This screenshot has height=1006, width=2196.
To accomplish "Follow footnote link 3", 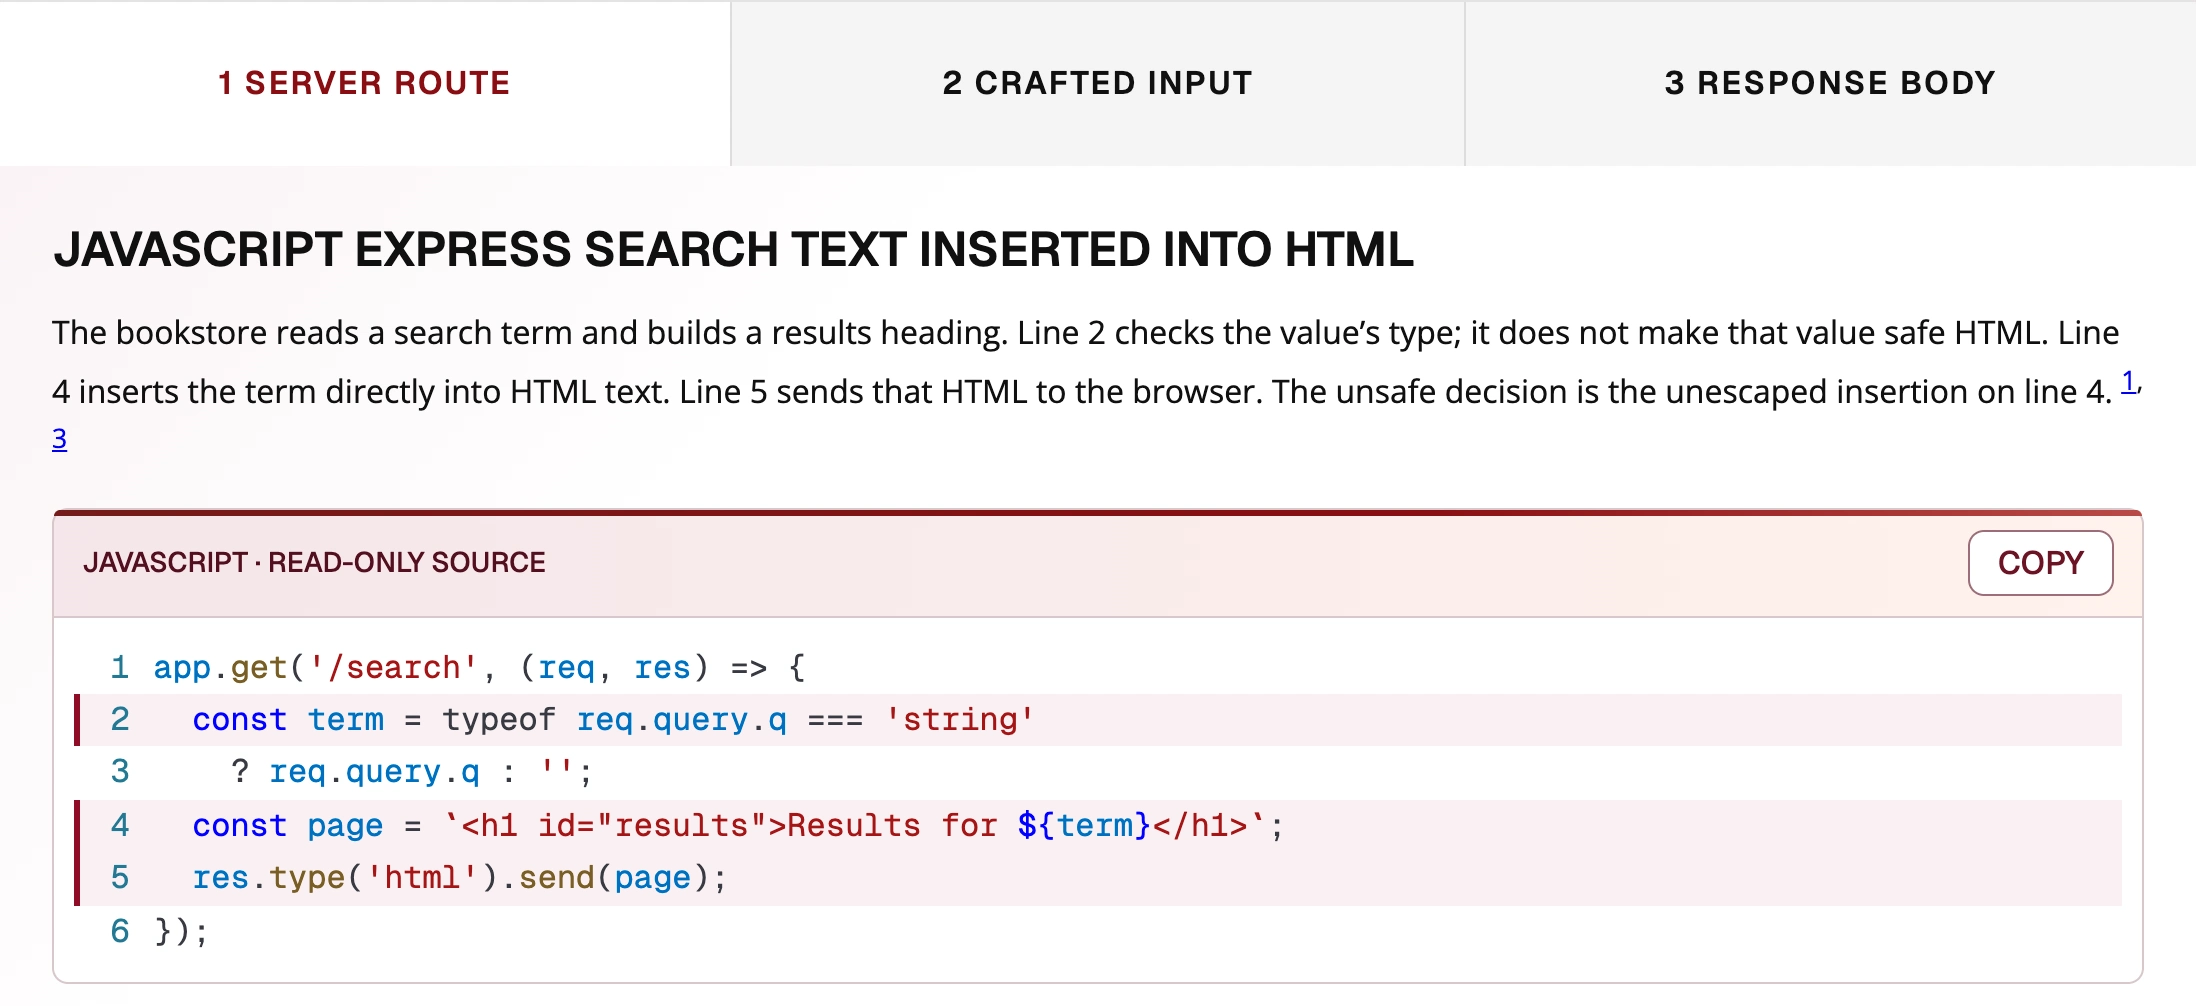I will [60, 439].
